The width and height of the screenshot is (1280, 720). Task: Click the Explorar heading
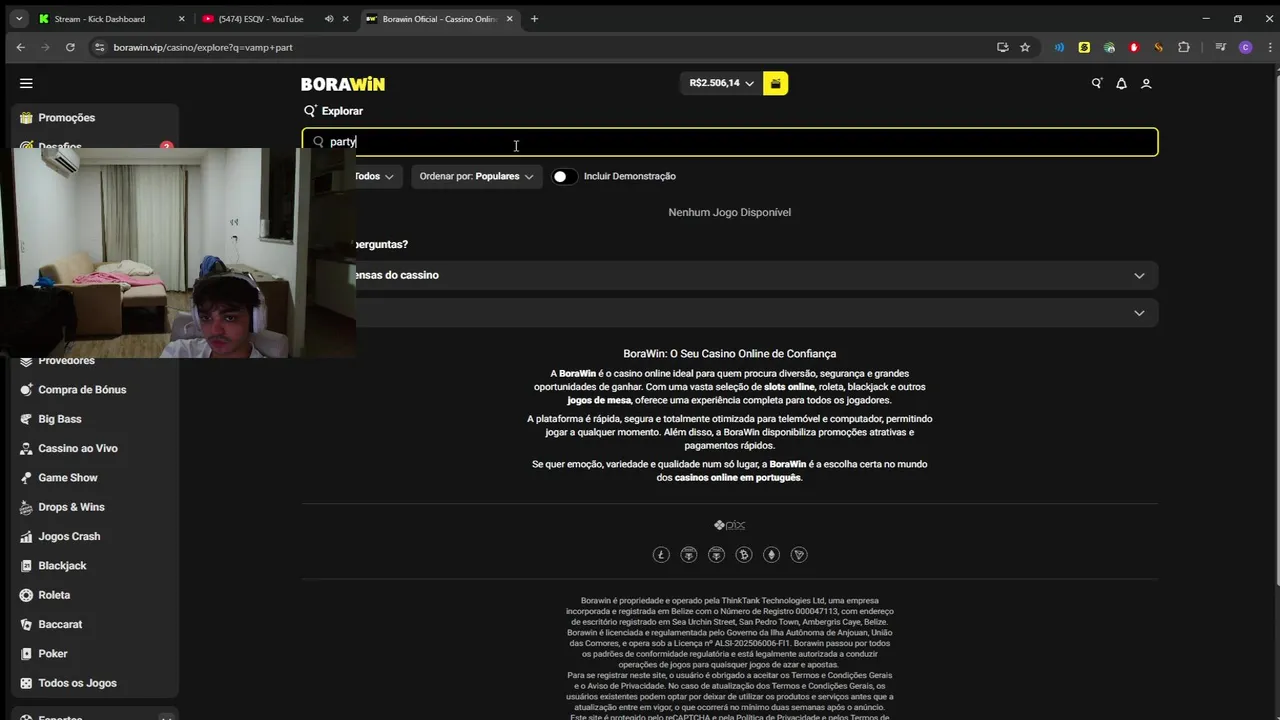(x=342, y=111)
